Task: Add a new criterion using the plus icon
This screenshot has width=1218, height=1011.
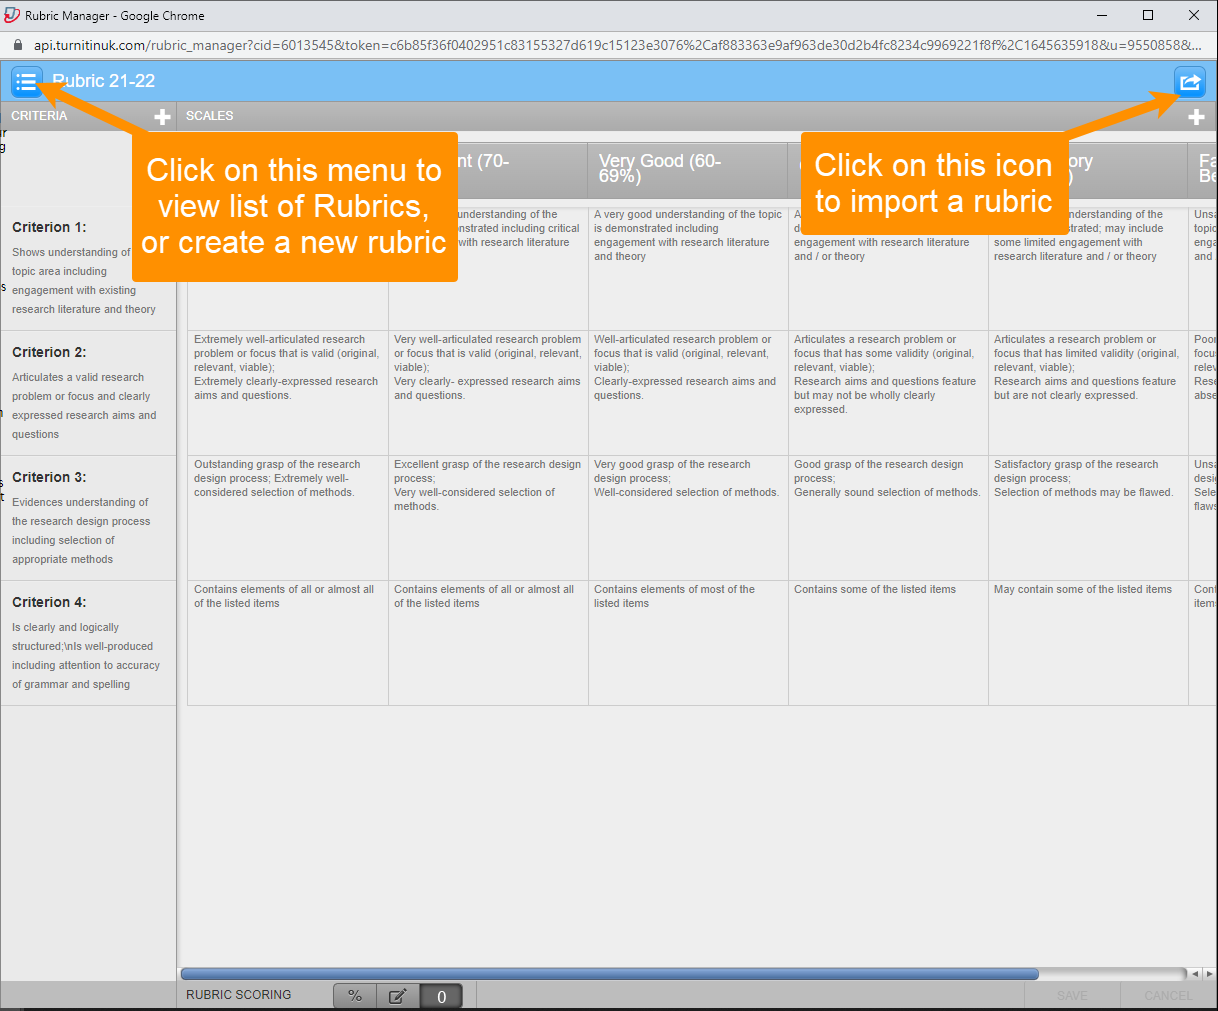Action: 161,116
